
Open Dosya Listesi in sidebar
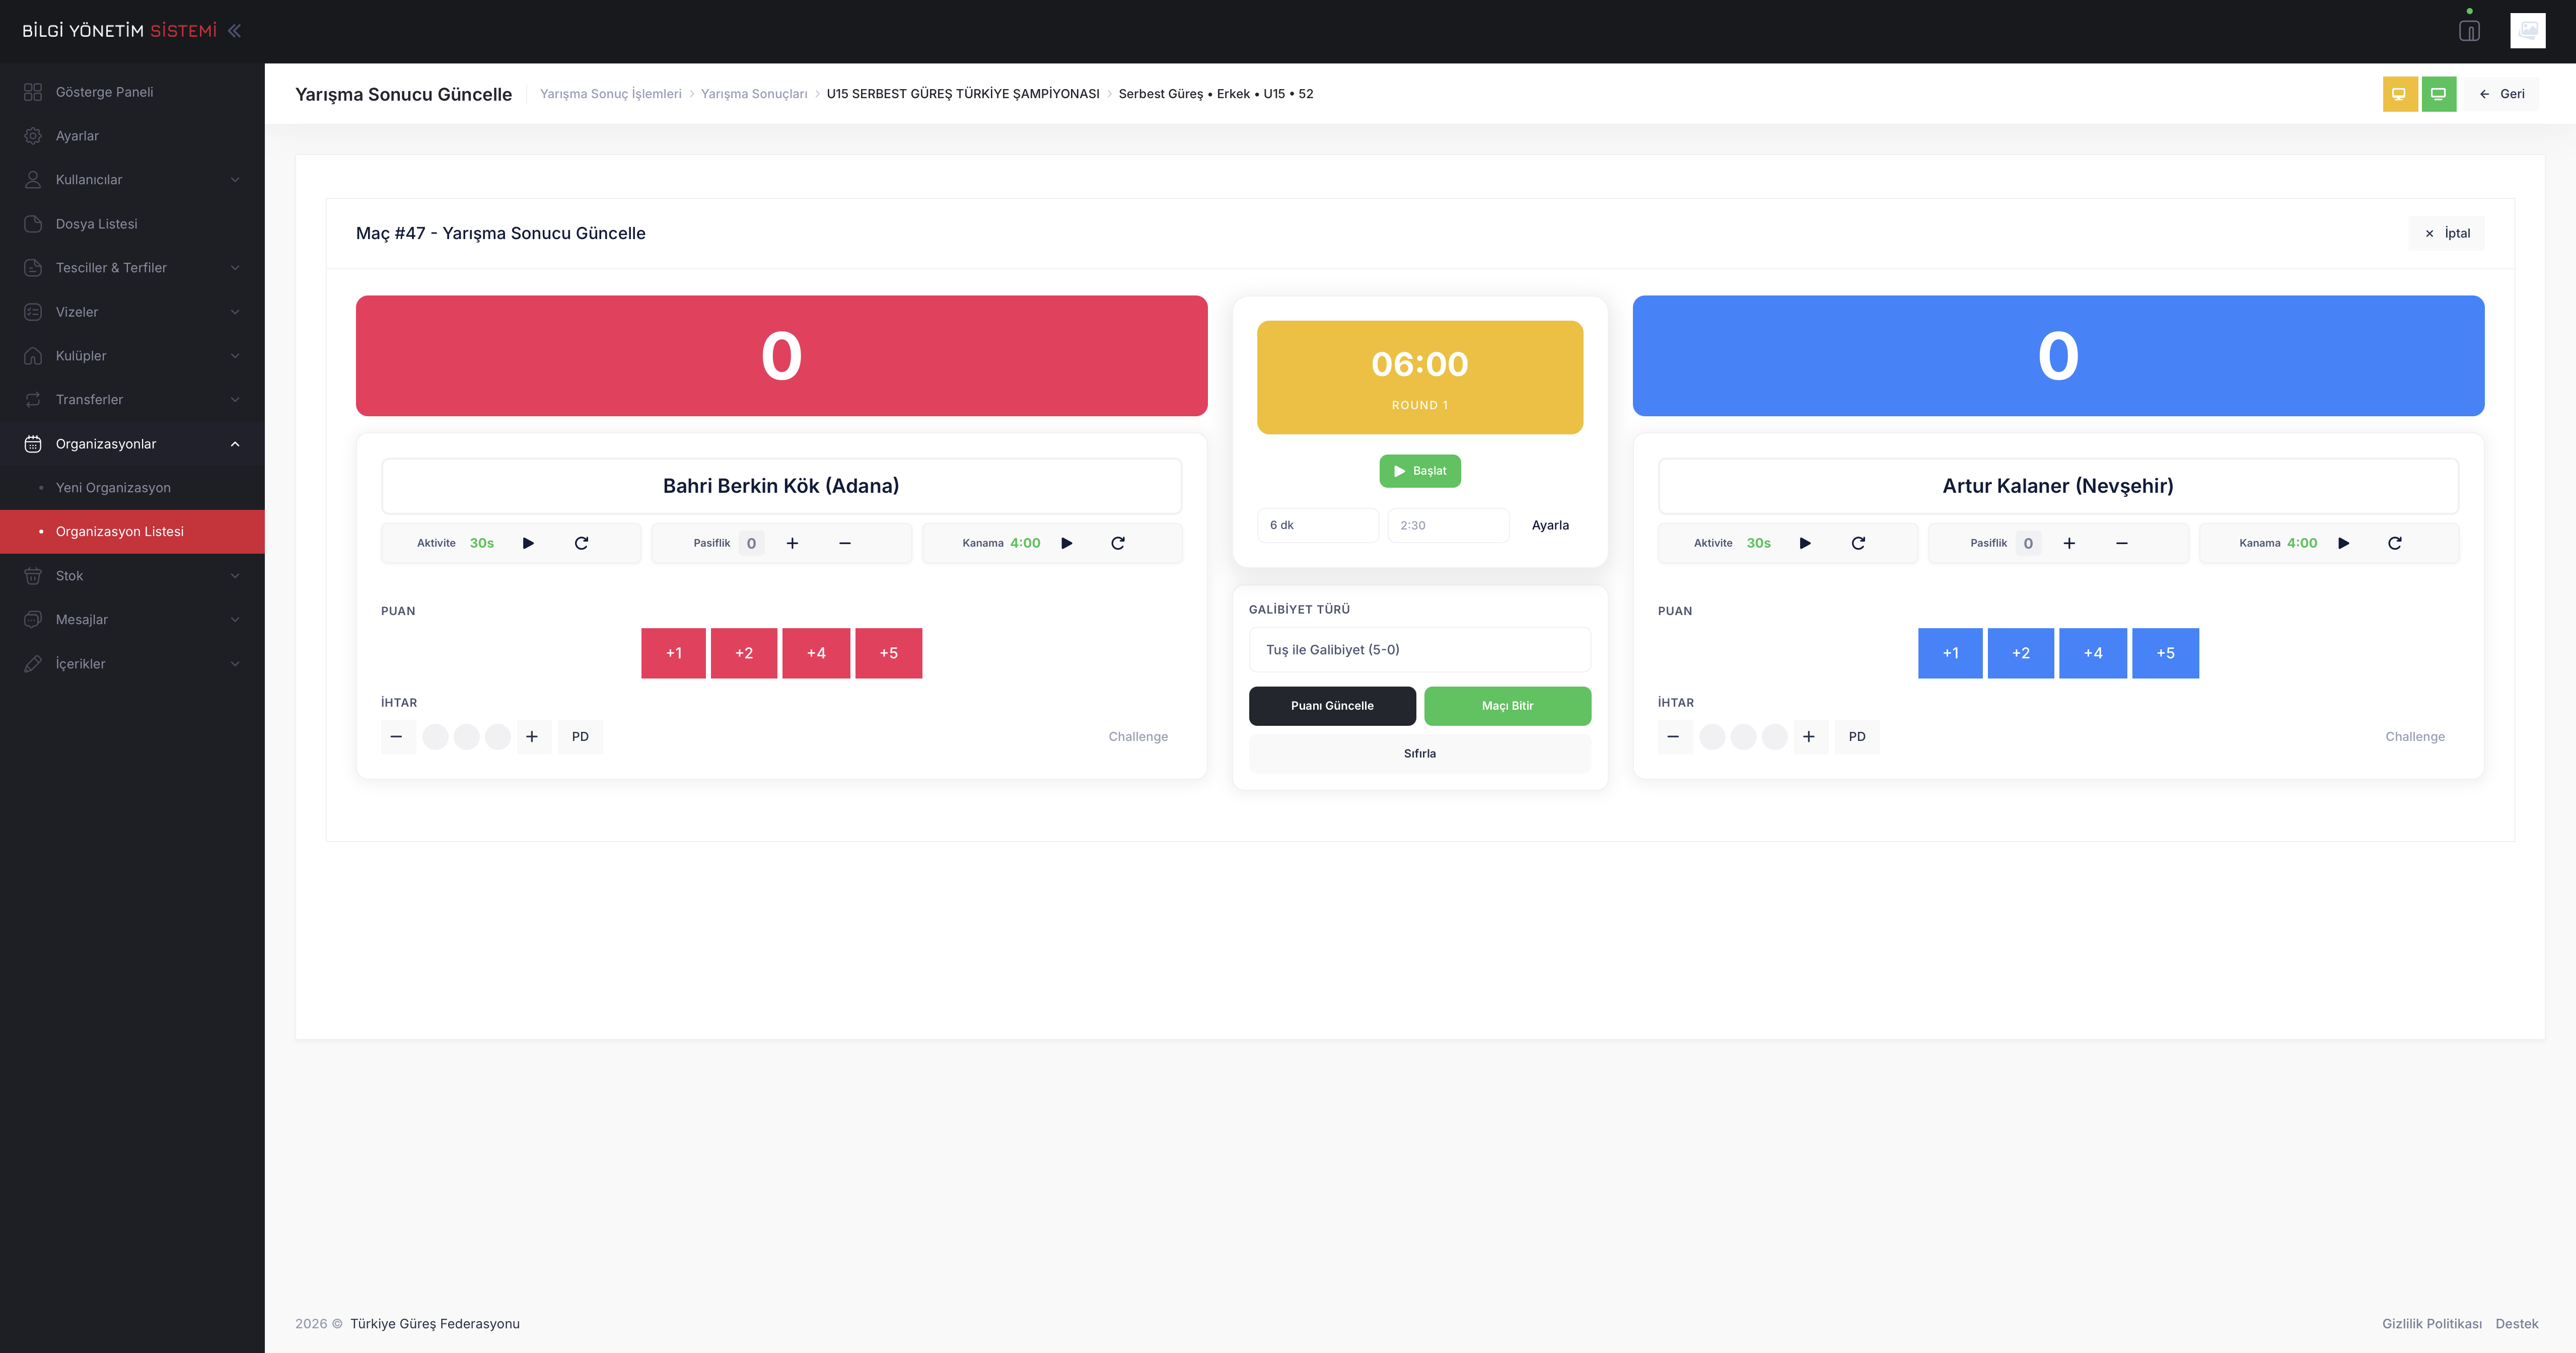[x=132, y=224]
